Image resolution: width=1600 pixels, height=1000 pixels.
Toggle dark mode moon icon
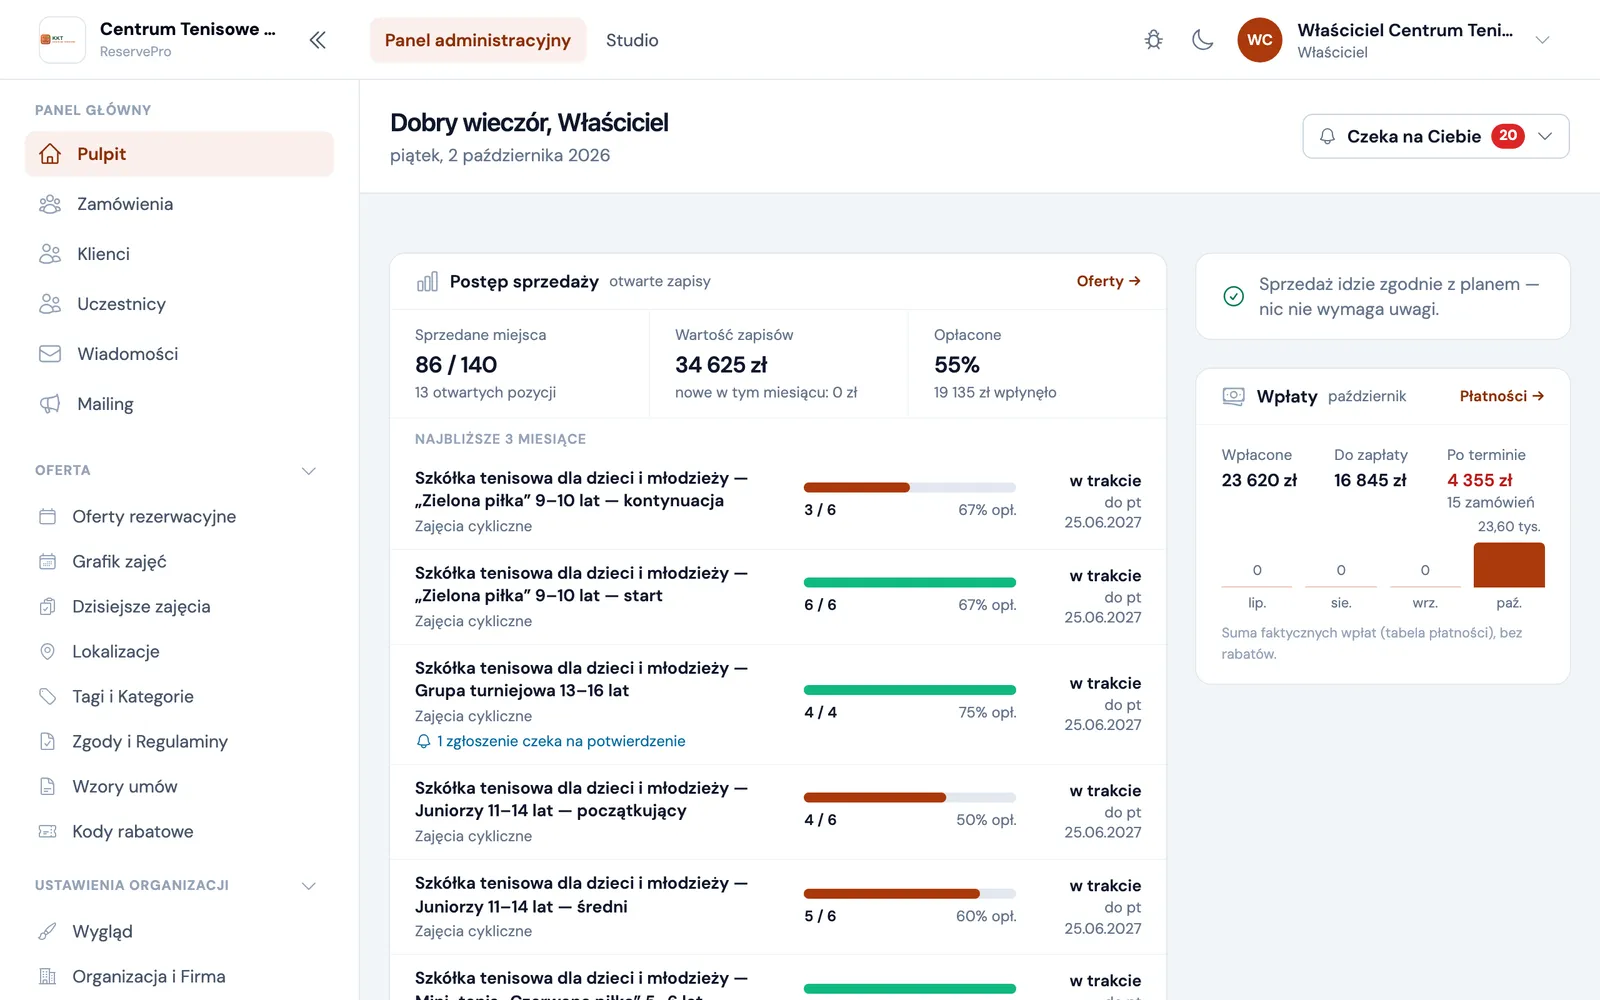(x=1203, y=40)
